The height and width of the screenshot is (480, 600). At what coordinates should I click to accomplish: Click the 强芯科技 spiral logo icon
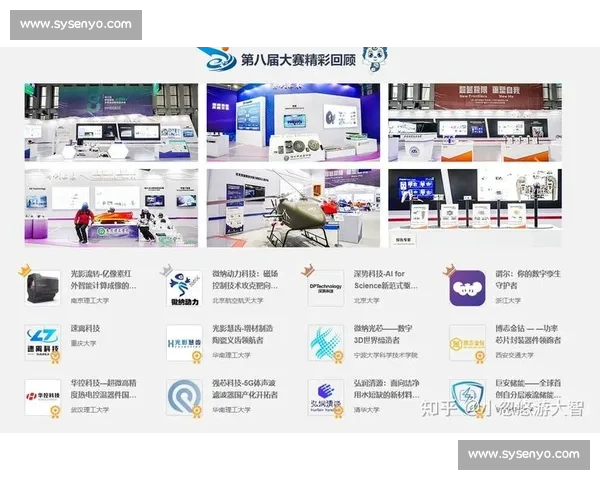coord(184,396)
